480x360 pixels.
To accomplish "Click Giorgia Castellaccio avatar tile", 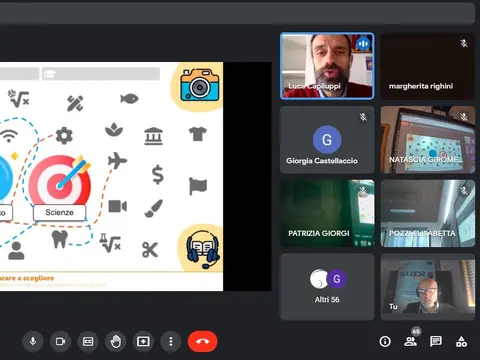I will click(327, 140).
